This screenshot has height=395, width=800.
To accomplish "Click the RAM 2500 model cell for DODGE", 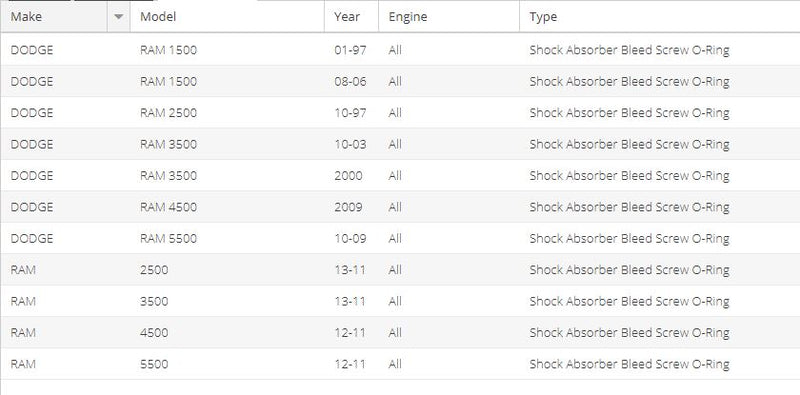I will pyautogui.click(x=168, y=113).
